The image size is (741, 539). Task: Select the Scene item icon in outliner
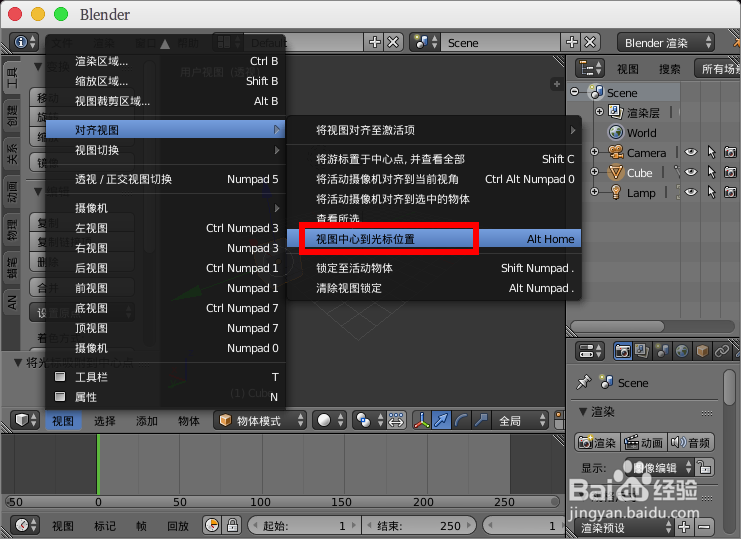click(x=596, y=93)
